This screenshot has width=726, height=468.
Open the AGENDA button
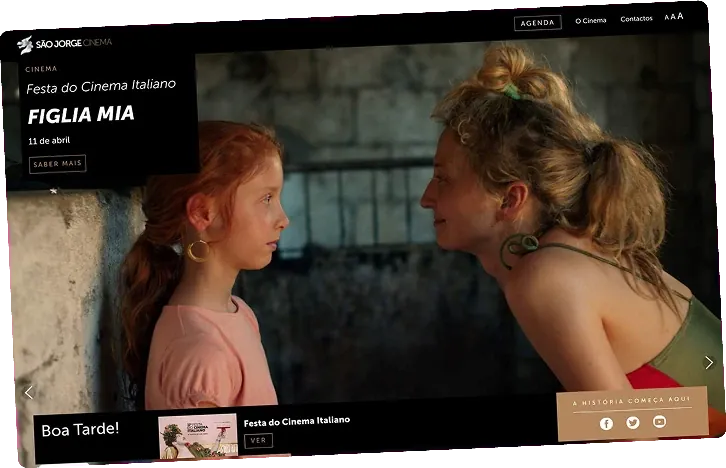point(538,23)
